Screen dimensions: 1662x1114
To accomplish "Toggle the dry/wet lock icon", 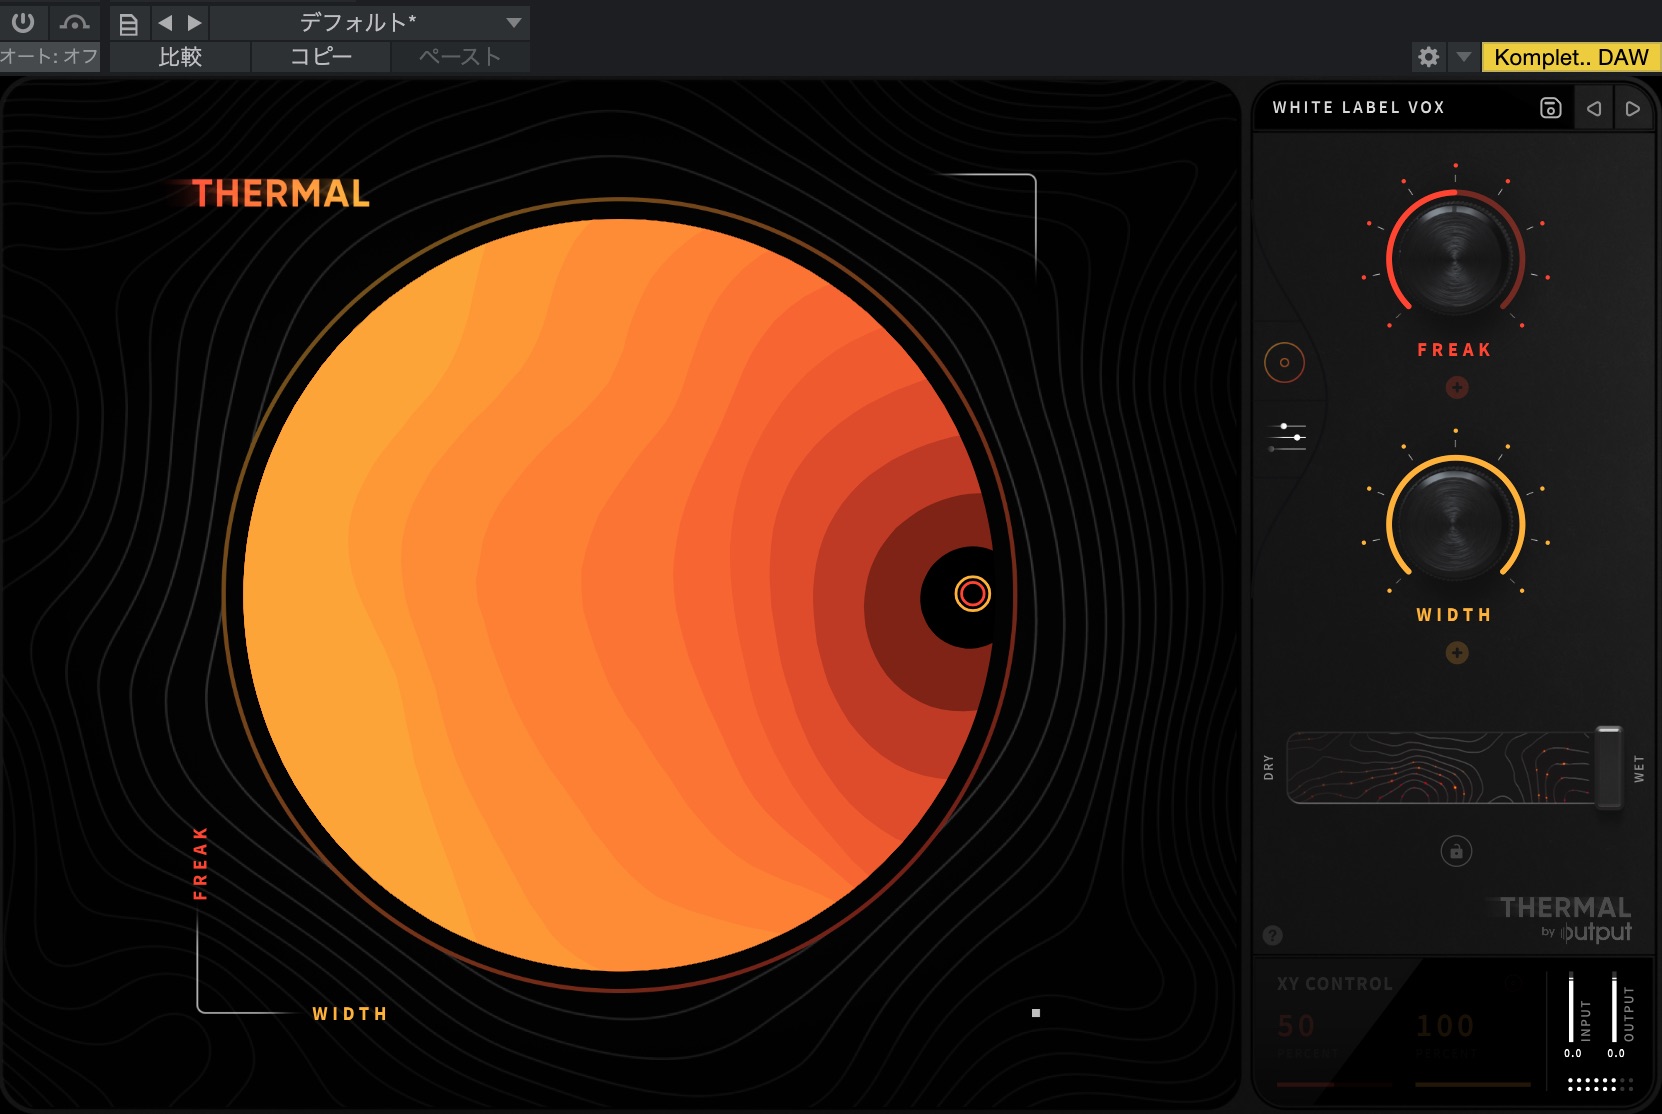I will coord(1456,851).
